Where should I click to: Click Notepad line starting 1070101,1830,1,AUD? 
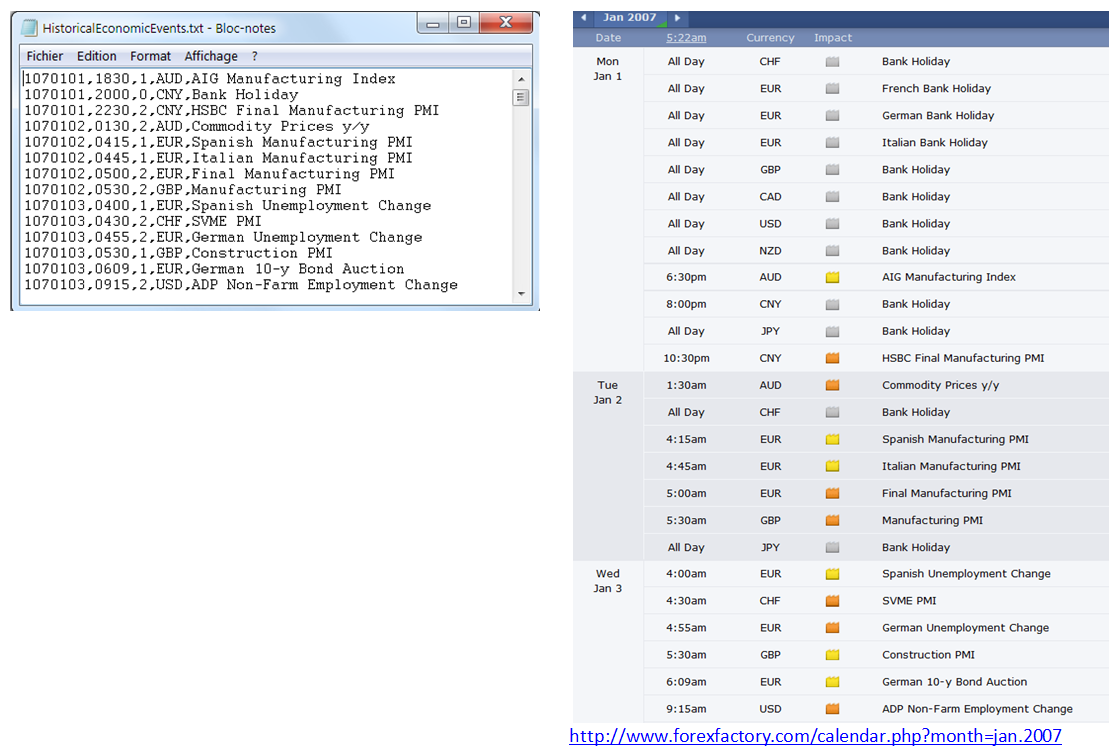(x=210, y=78)
